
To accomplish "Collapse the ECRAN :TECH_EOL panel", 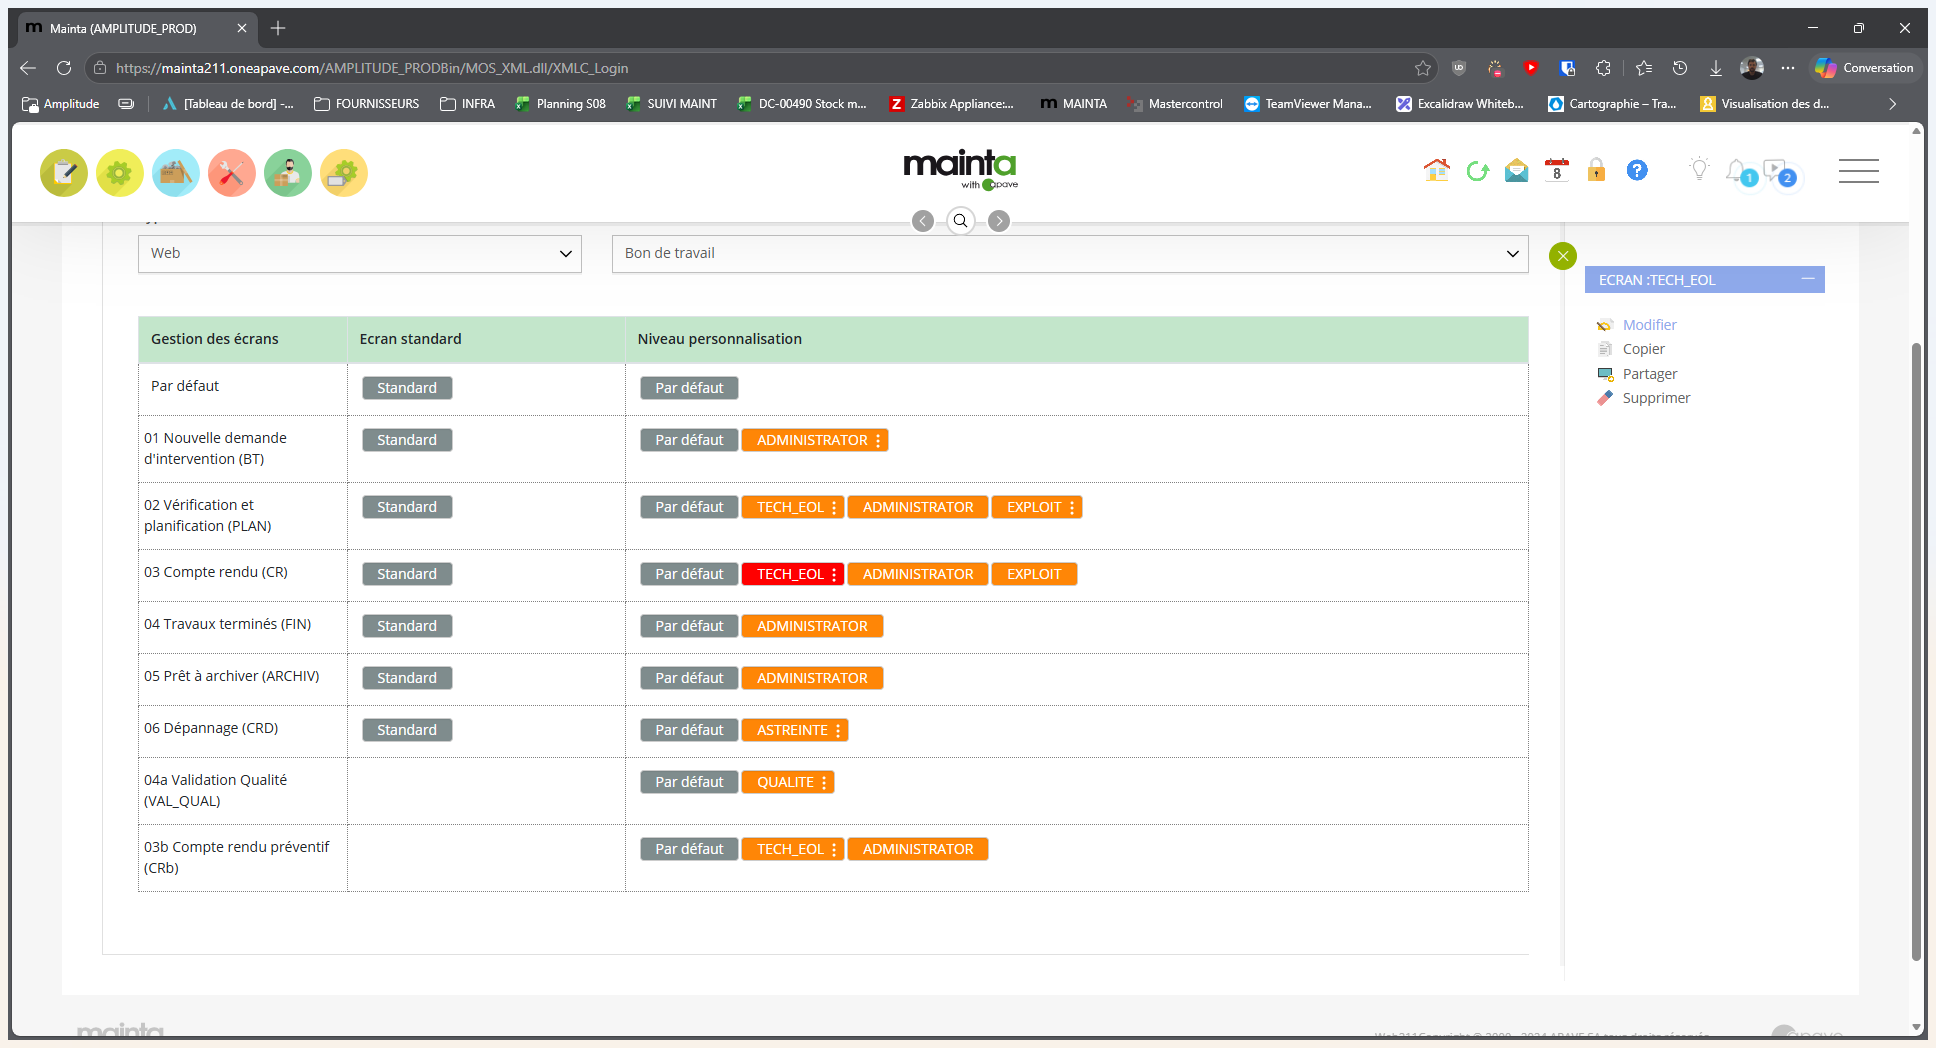I will [1808, 279].
